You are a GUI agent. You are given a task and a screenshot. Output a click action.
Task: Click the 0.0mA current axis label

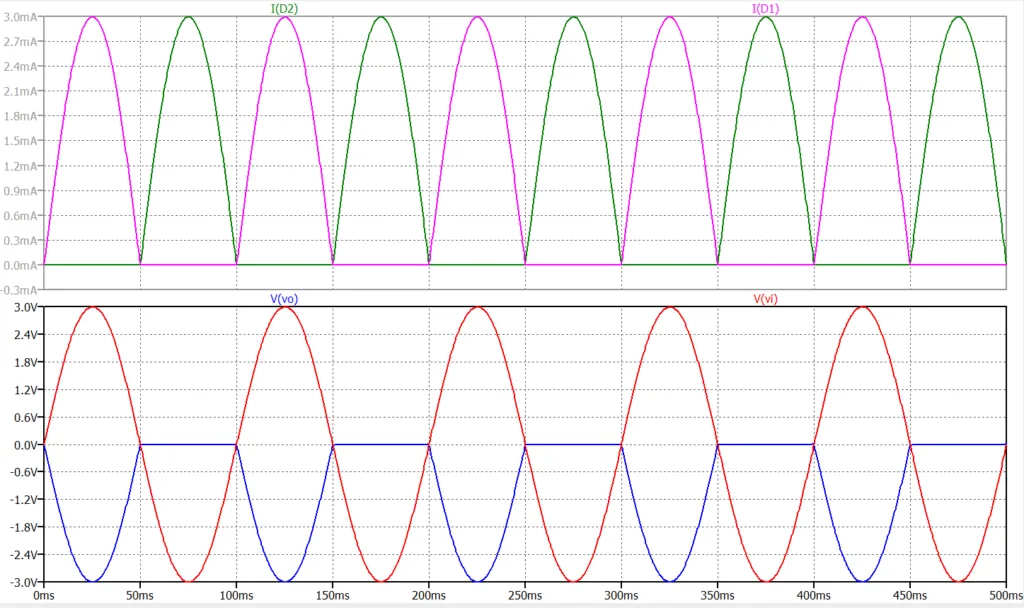click(x=21, y=265)
